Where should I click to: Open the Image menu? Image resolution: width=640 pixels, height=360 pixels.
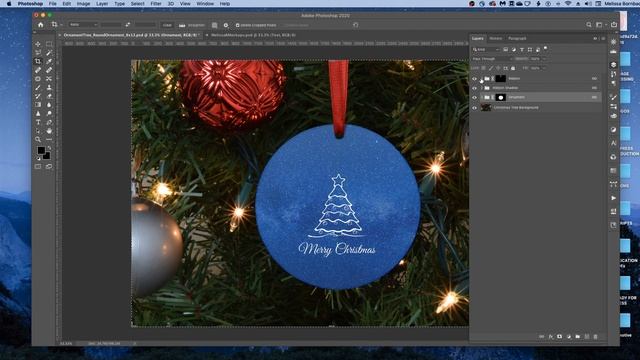(83, 4)
